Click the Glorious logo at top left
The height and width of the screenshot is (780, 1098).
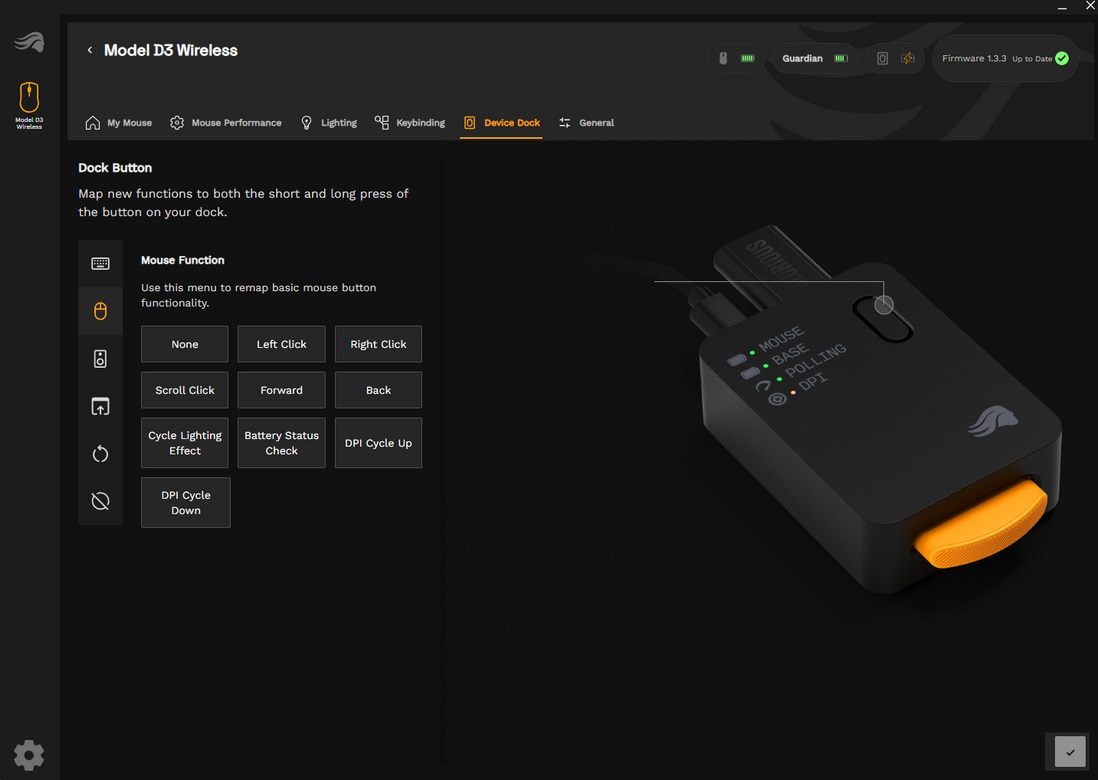[x=29, y=42]
